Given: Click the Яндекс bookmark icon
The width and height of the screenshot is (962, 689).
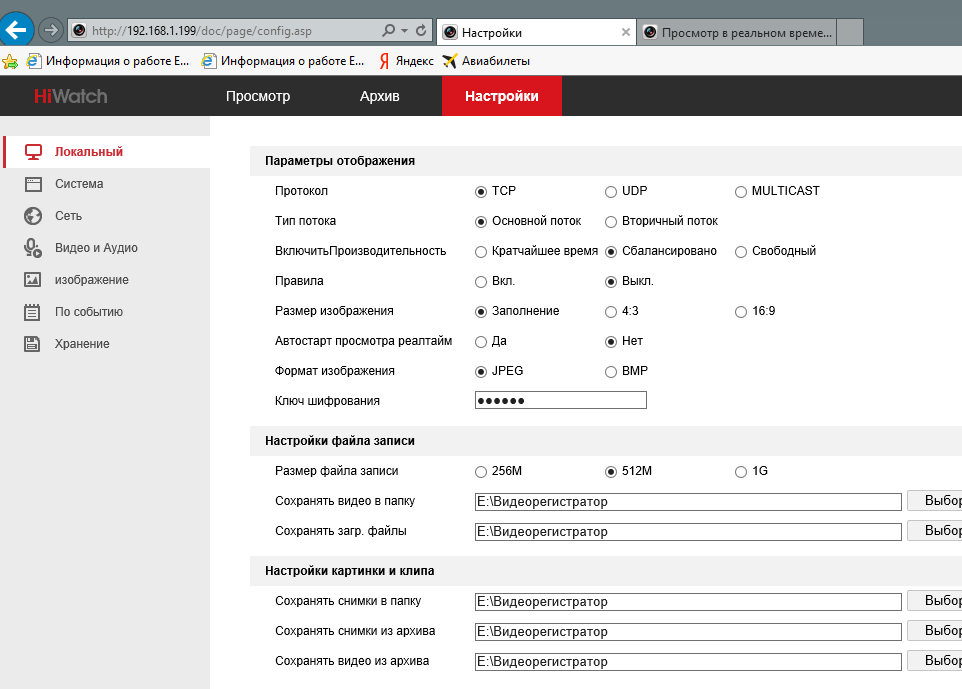Looking at the screenshot, I should [x=384, y=61].
